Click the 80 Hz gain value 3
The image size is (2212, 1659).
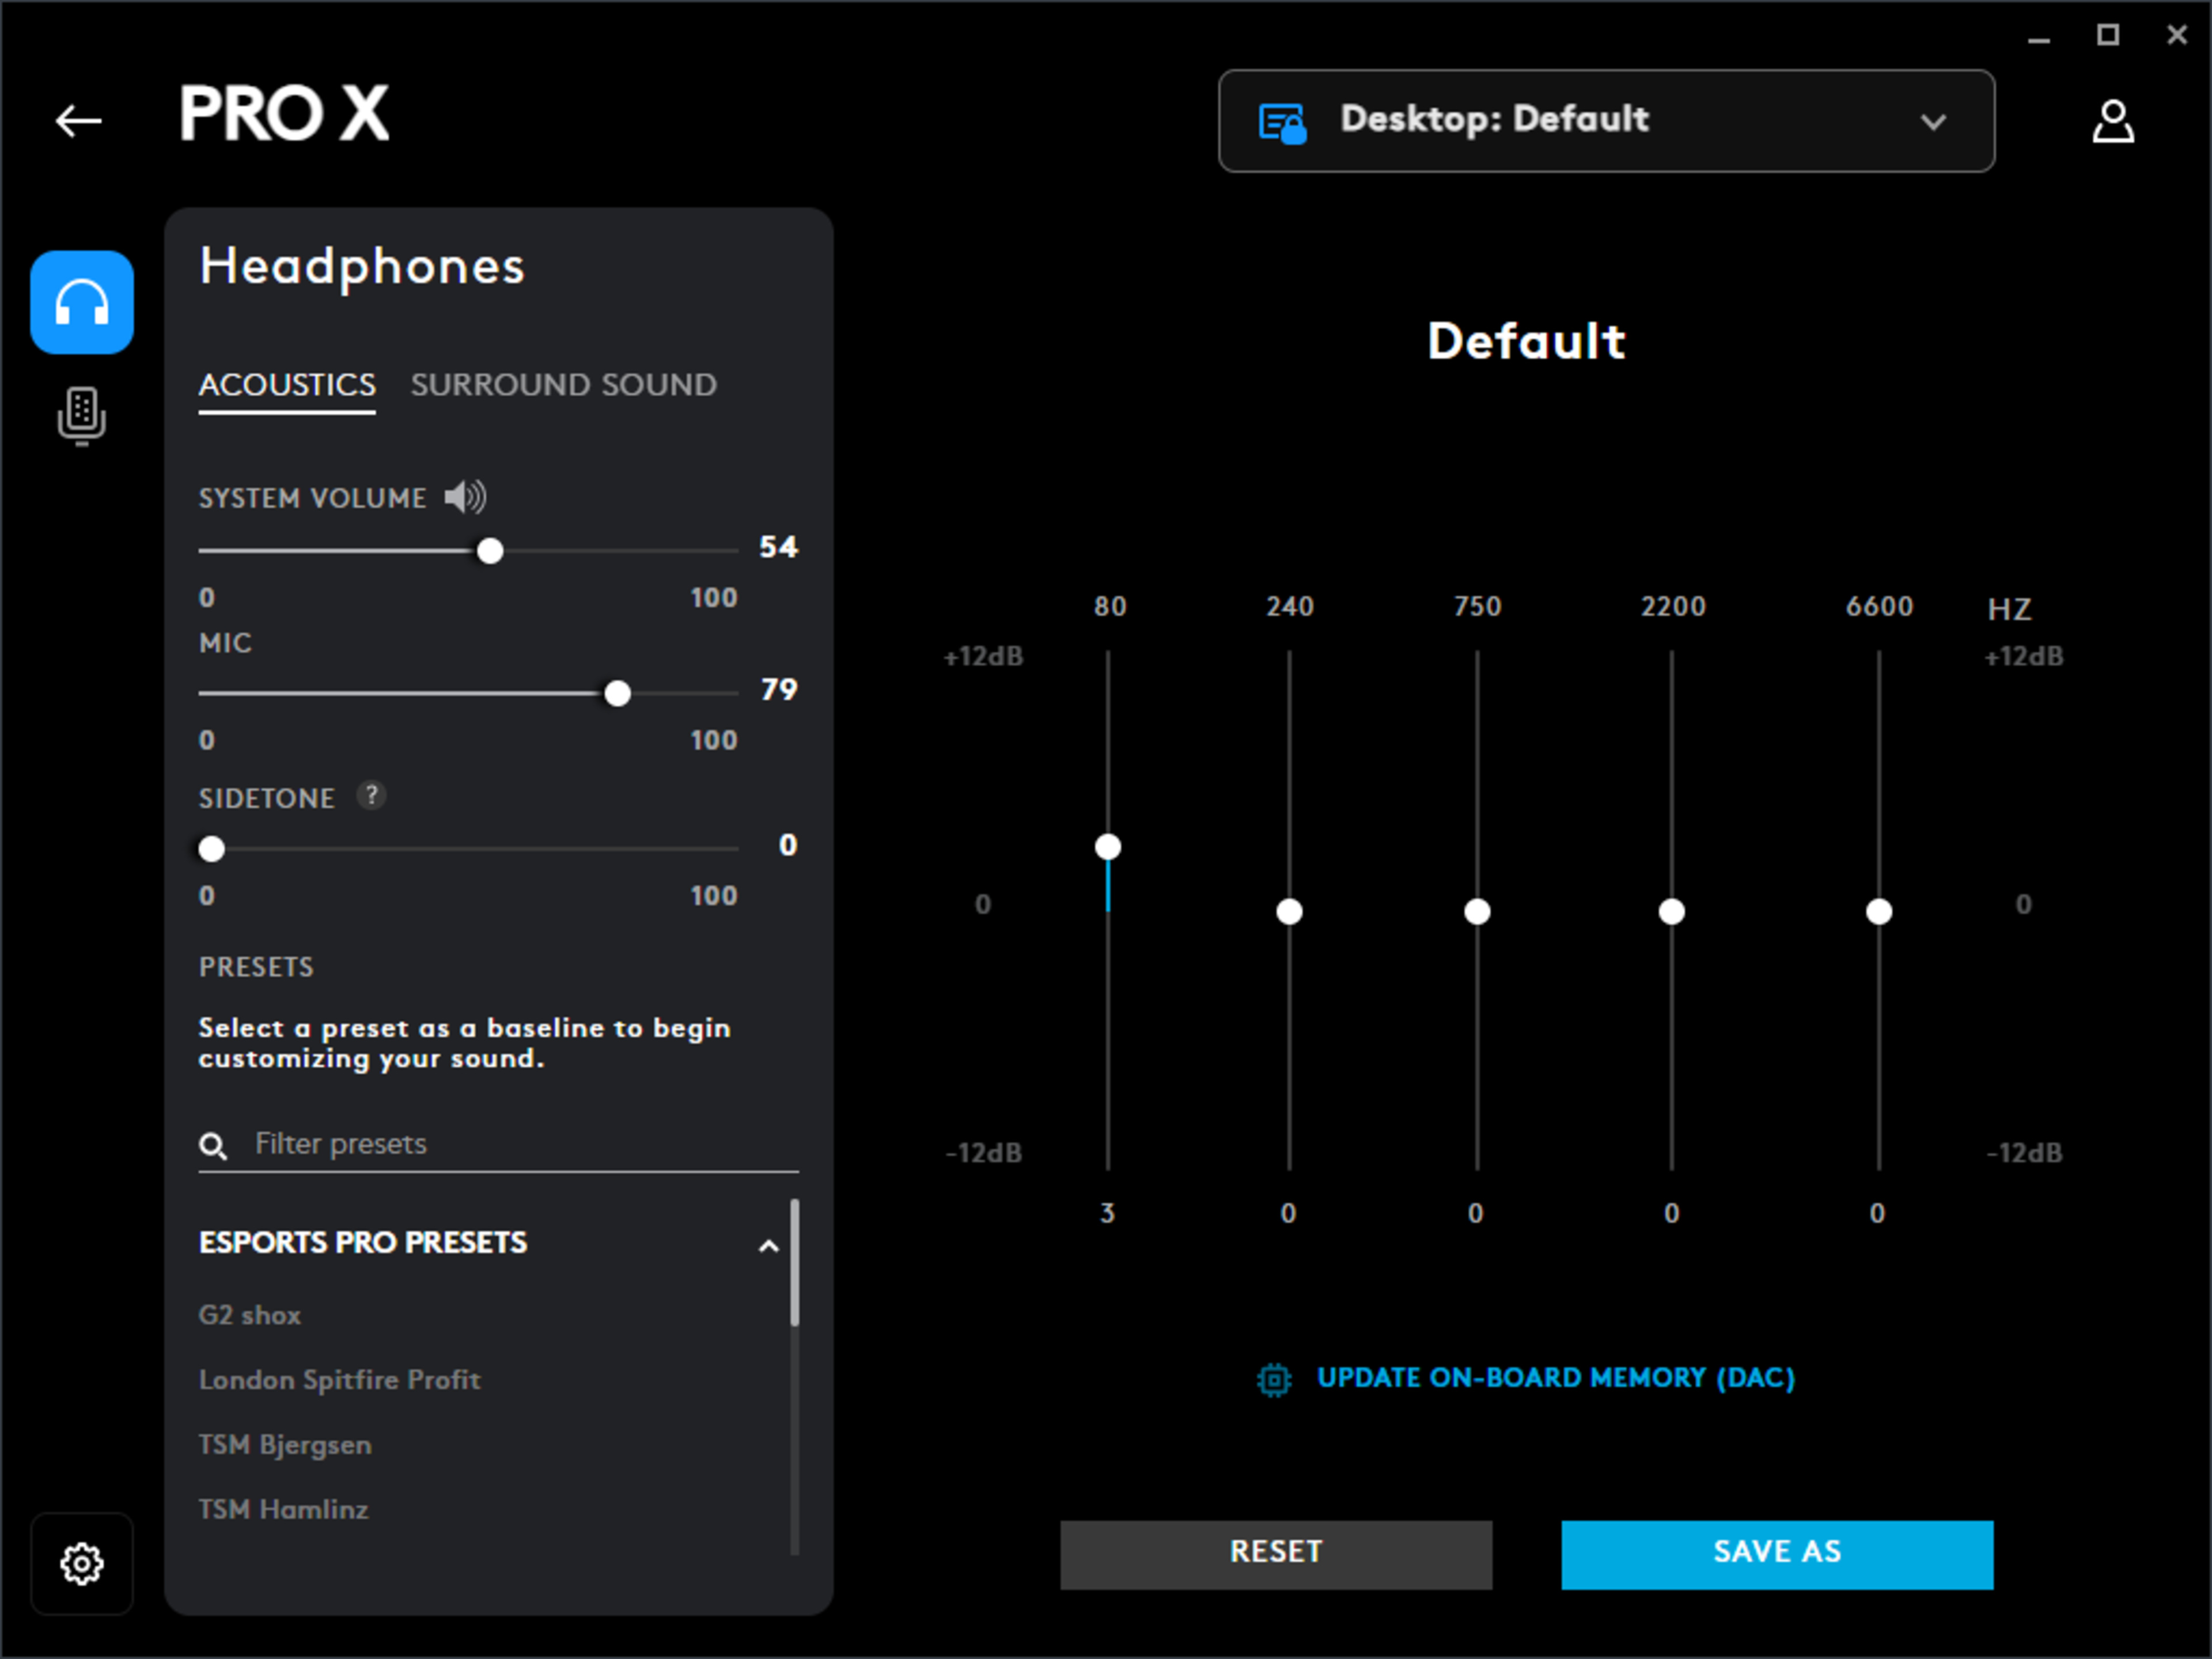tap(1107, 1213)
